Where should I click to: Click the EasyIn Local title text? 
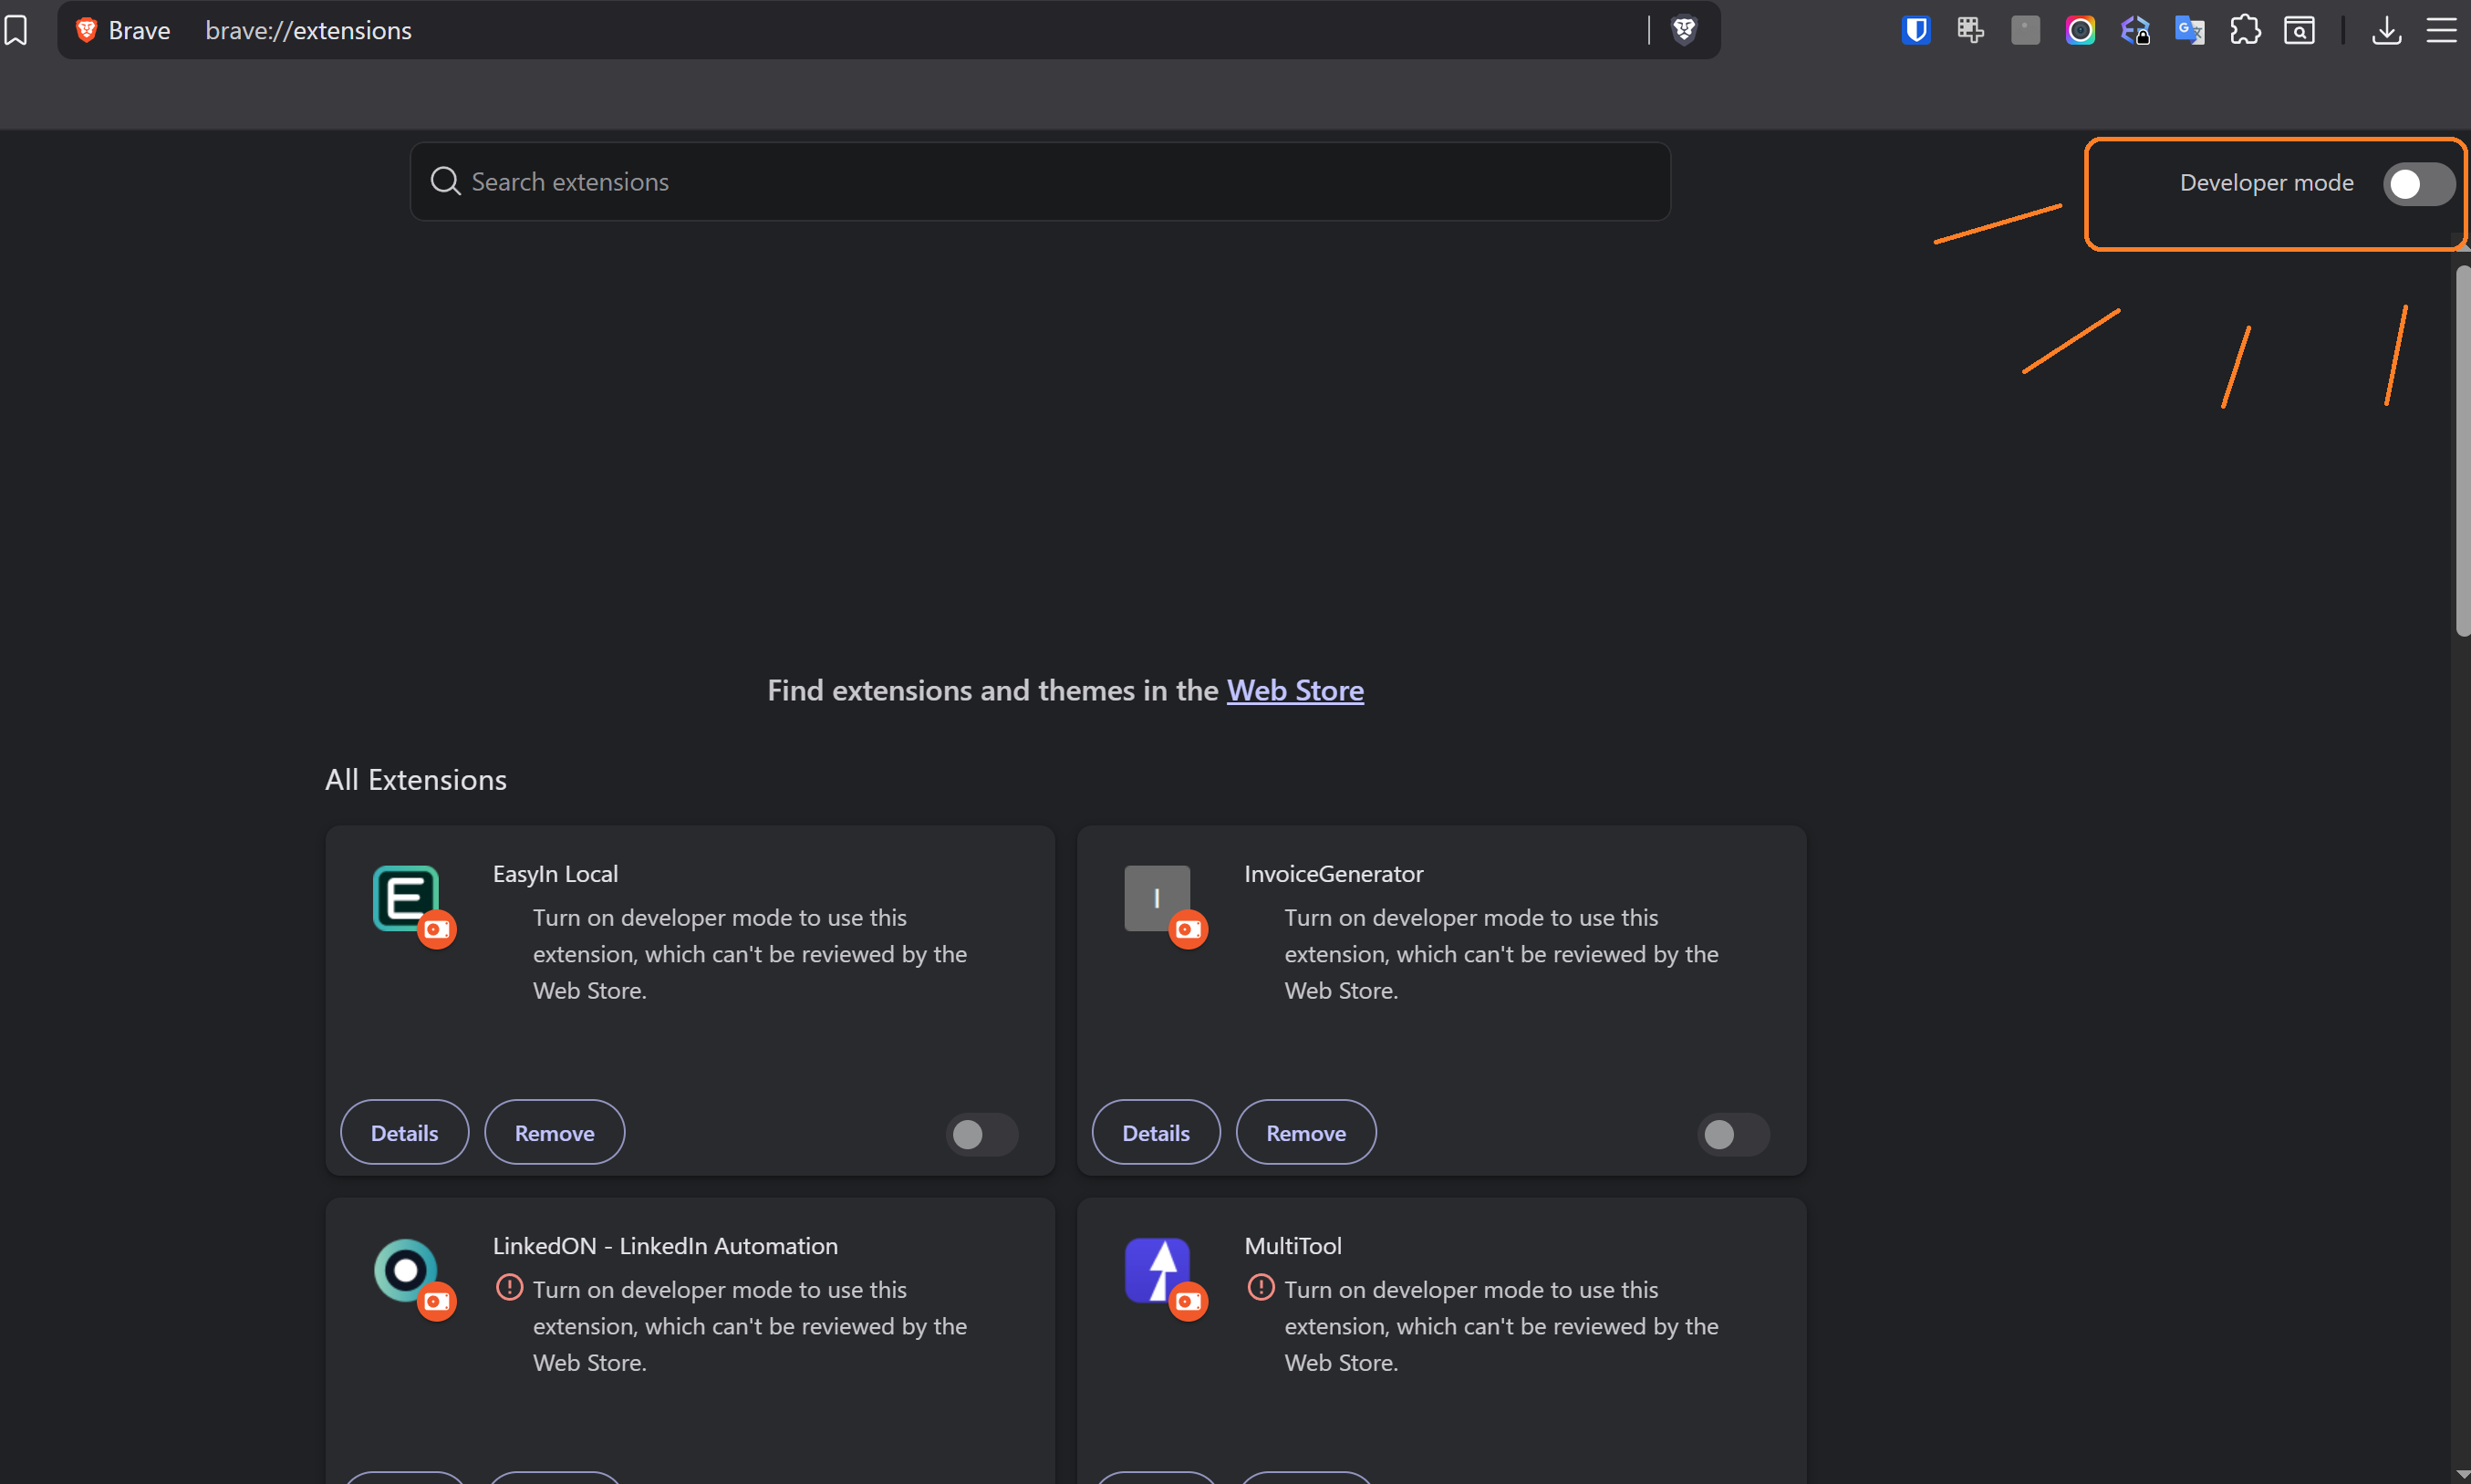coord(555,874)
